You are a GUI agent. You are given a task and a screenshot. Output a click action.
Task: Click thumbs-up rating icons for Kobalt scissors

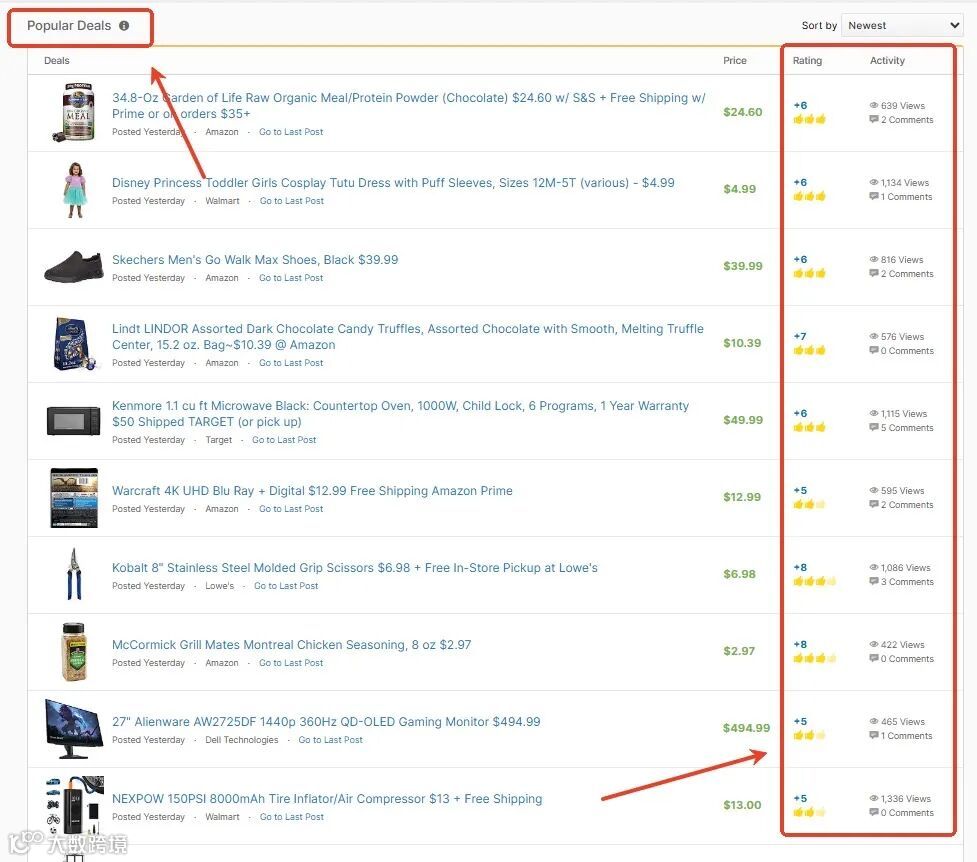coord(814,582)
